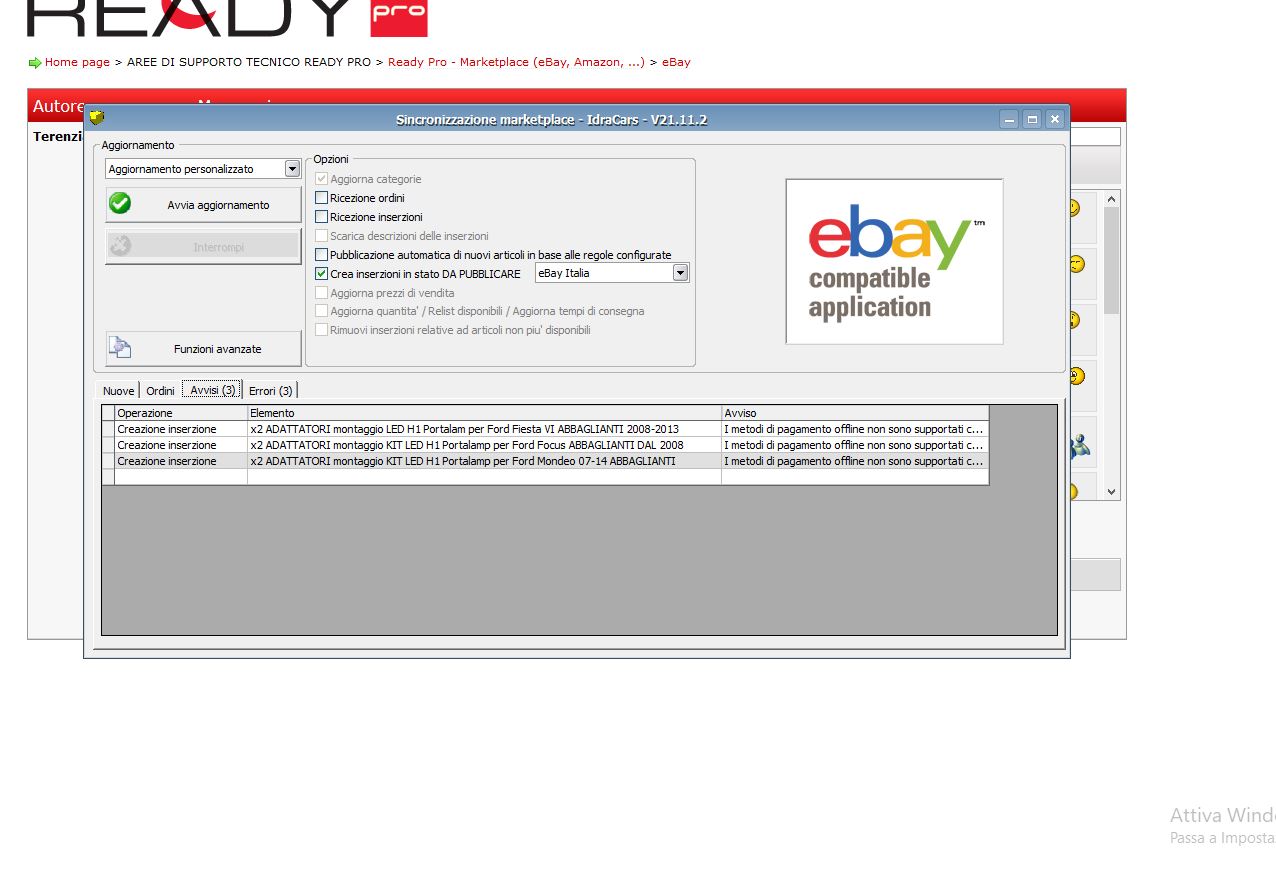Enable Ricezione inserzioni
The height and width of the screenshot is (873, 1276).
click(322, 217)
